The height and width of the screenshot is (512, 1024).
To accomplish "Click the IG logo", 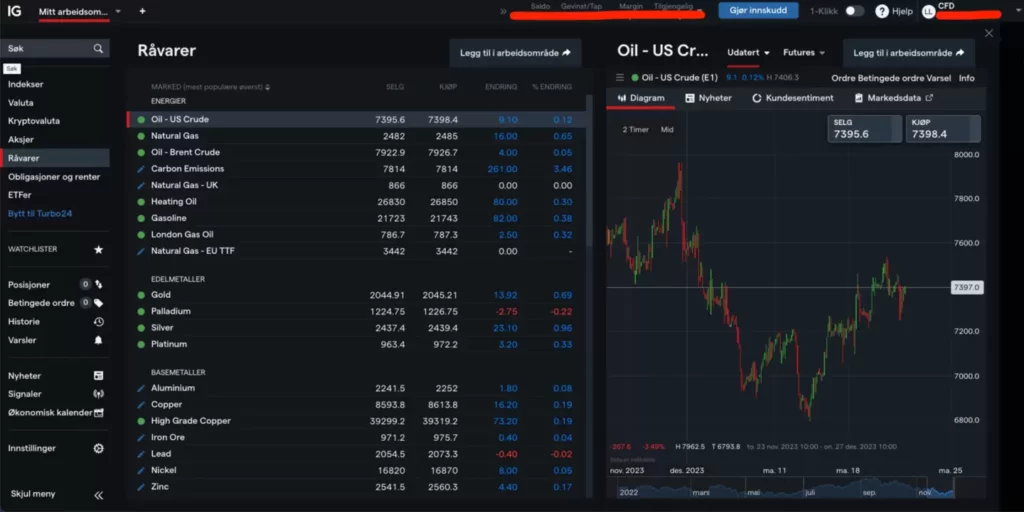I will click(x=14, y=11).
